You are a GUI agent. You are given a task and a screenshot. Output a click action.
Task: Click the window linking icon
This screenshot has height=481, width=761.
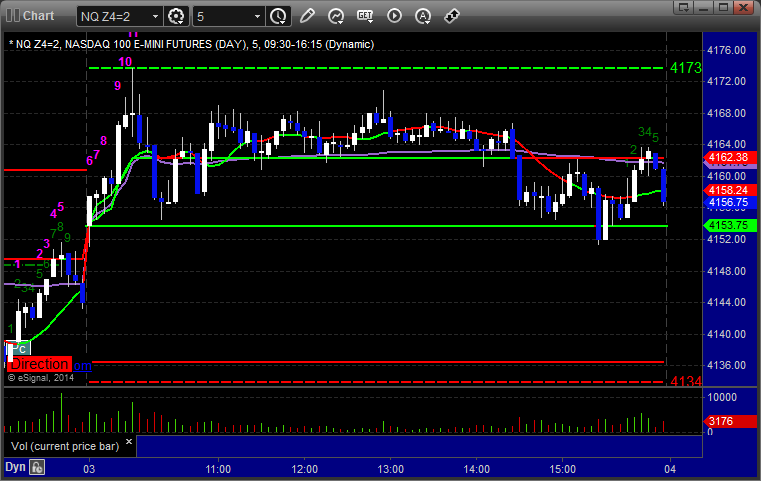[x=452, y=16]
